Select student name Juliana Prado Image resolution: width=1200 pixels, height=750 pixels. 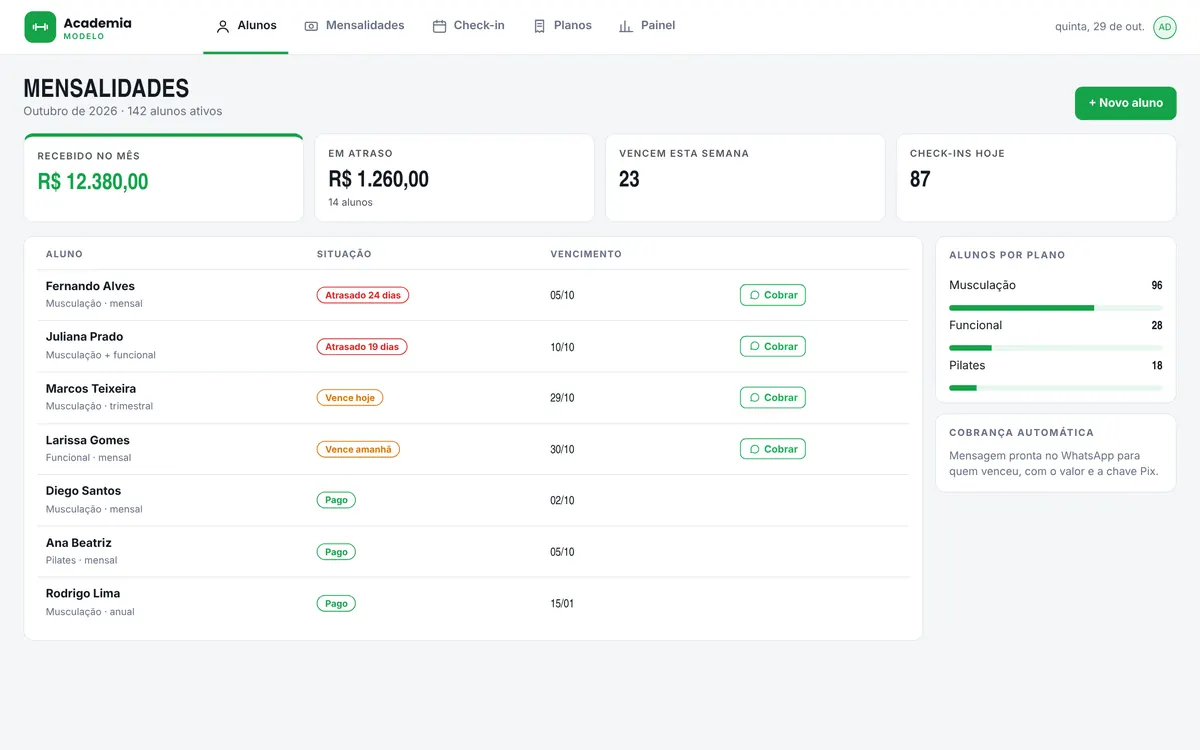coord(85,337)
